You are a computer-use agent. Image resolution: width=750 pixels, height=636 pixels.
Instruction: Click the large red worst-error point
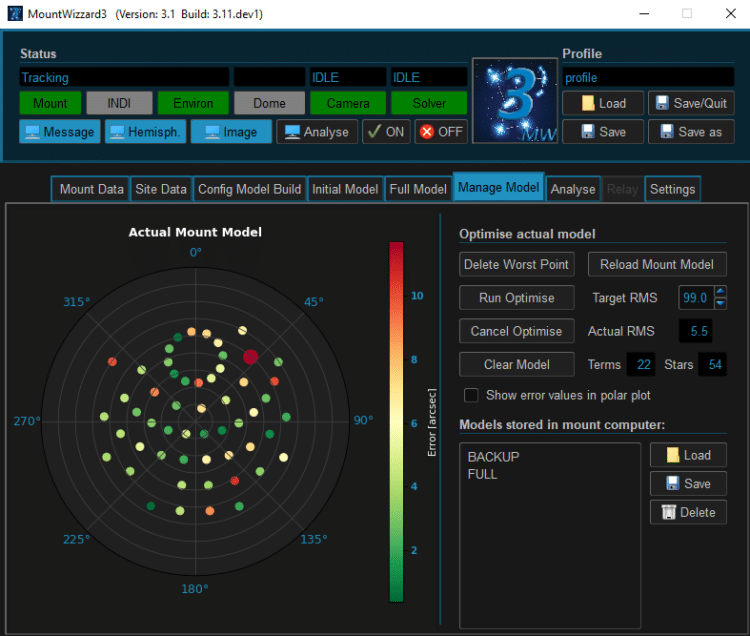[250, 356]
